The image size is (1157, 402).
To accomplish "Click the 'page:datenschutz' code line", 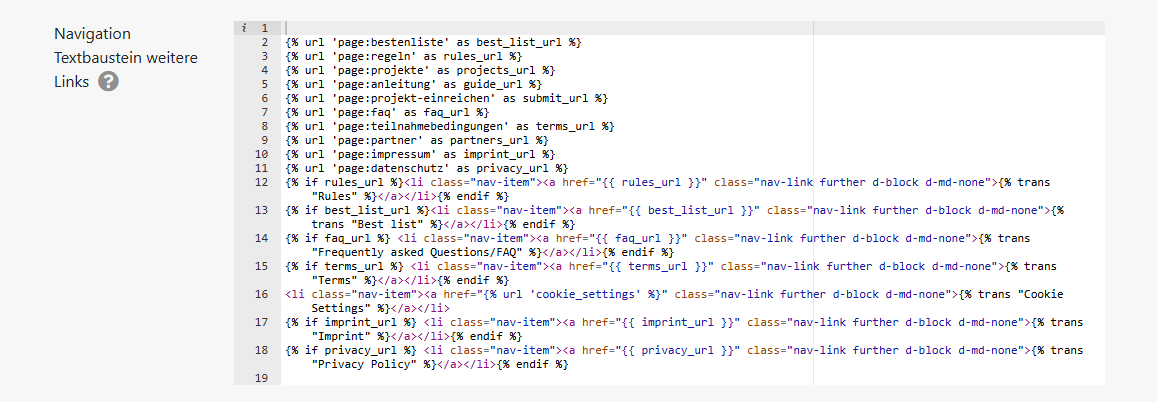I will coord(426,168).
